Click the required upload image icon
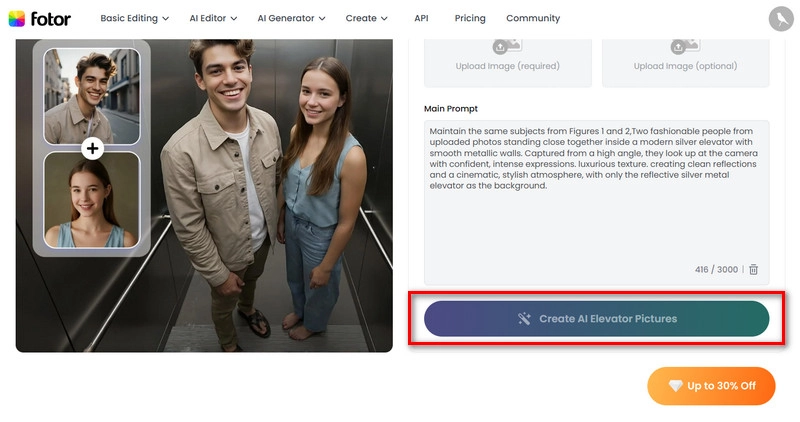The height and width of the screenshot is (422, 800). point(507,45)
